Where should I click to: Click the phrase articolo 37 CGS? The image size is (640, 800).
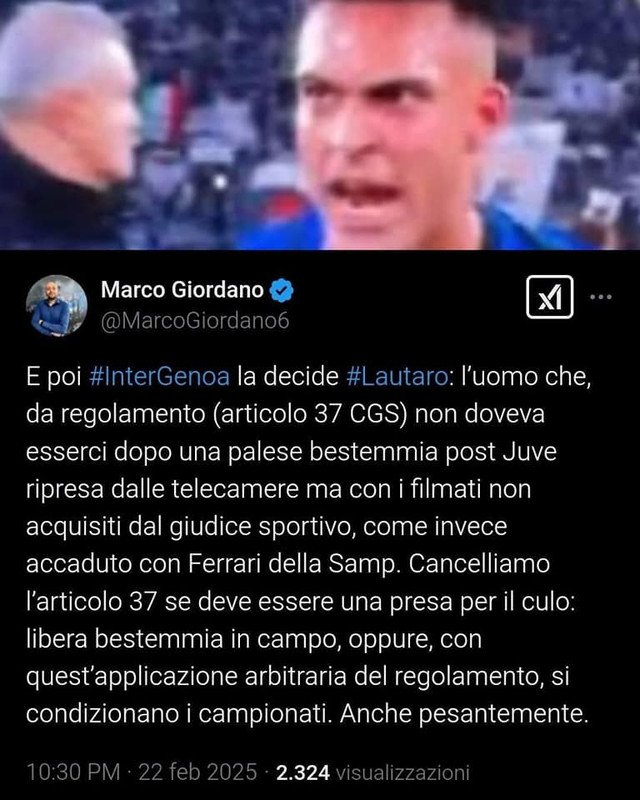pos(309,414)
